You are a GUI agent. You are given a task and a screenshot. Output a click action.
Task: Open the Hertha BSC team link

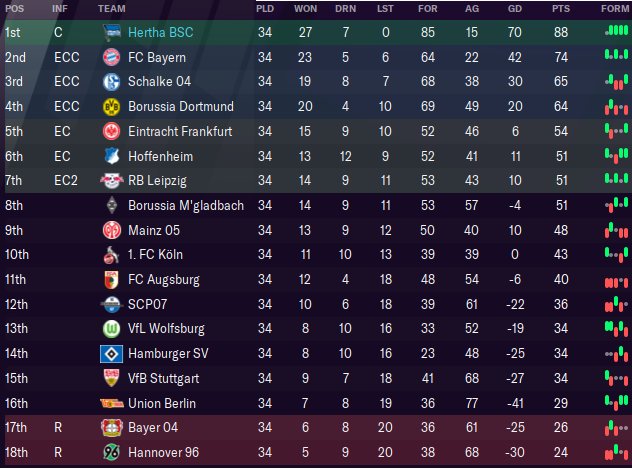click(x=160, y=32)
